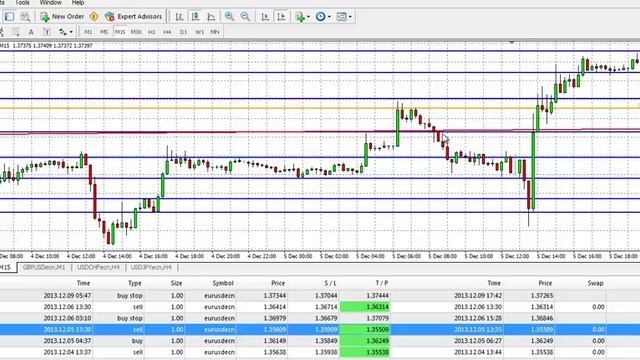Switch to D1 timeframe
This screenshot has height=360, width=640.
tap(183, 32)
